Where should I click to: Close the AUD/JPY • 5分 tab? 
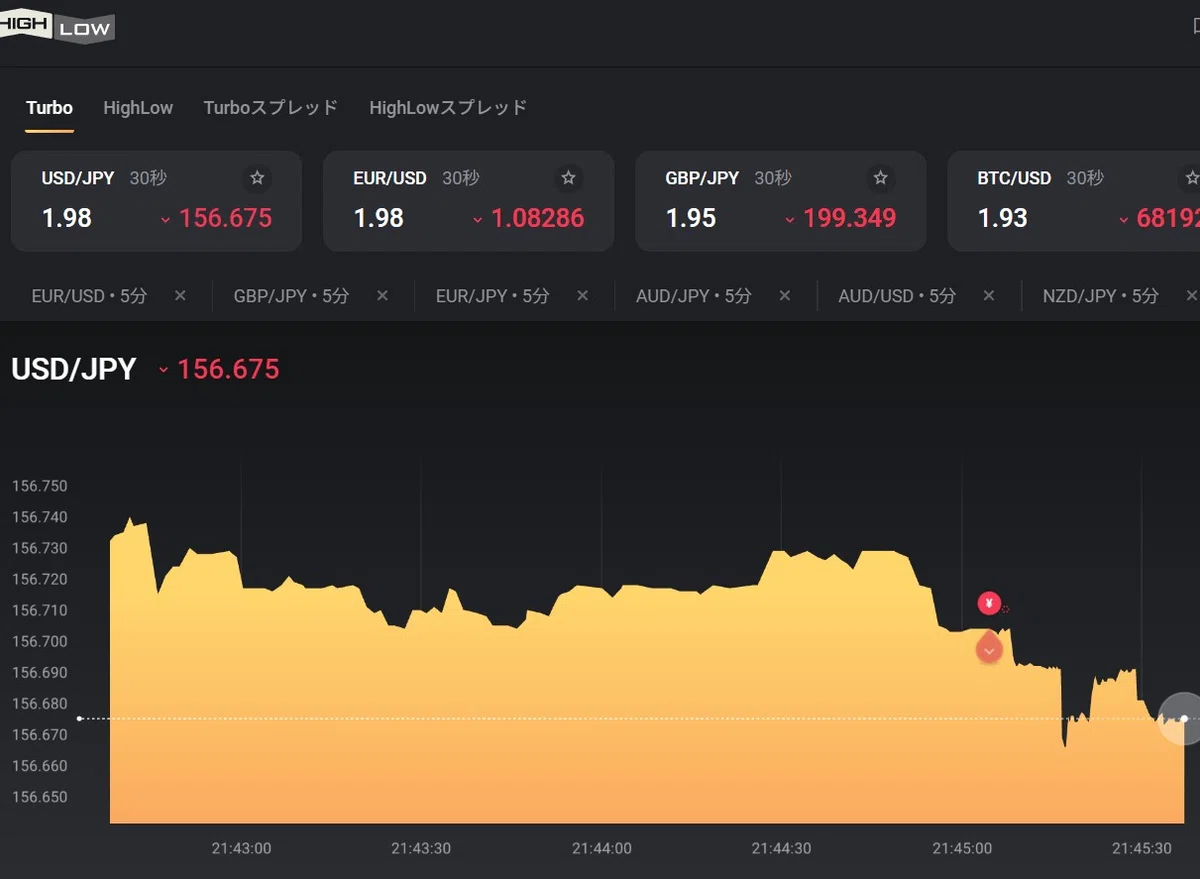785,296
